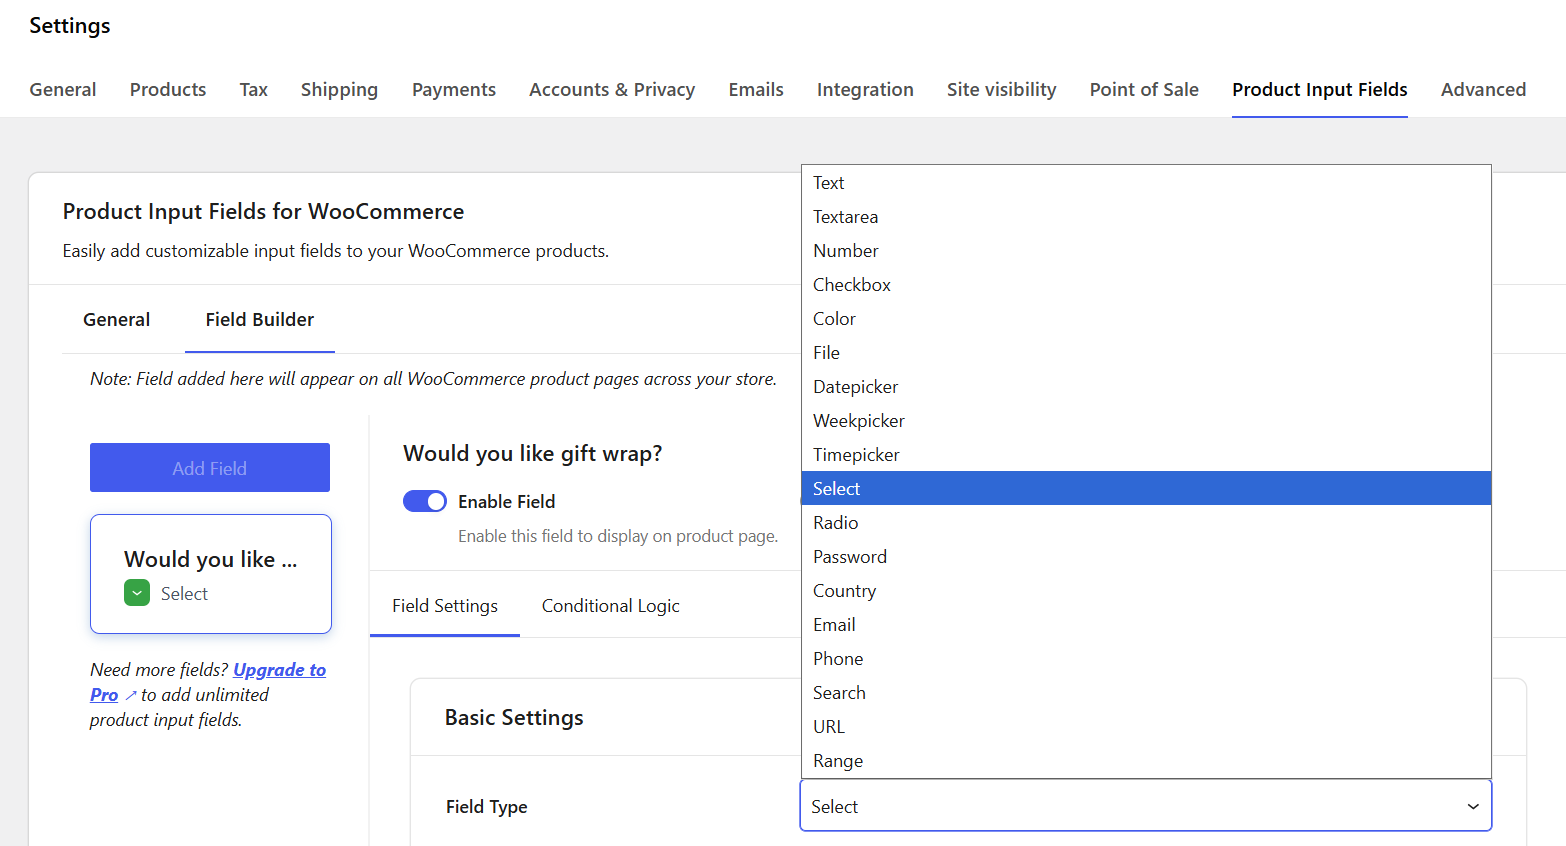Click the Field Type dropdown chevron arrow
Viewport: 1566px width, 846px height.
pos(1473,807)
